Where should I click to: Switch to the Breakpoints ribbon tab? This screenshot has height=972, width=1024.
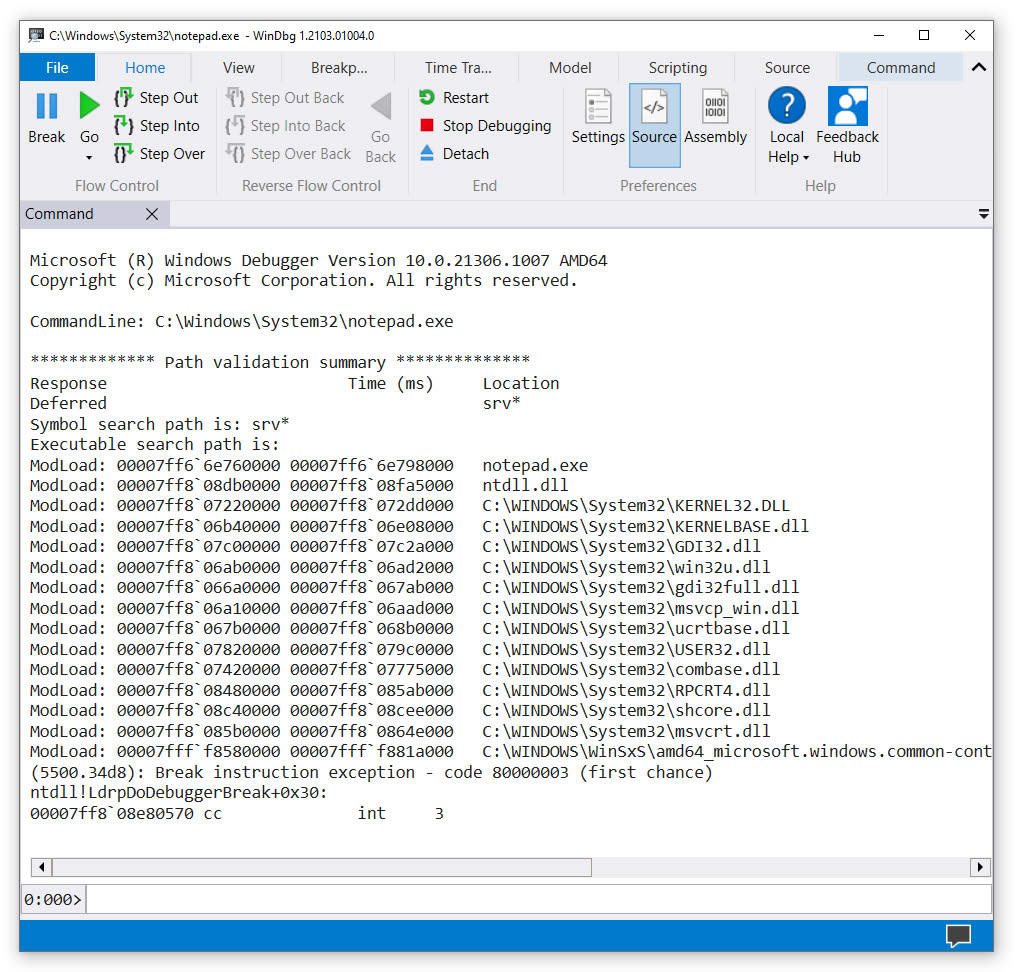click(339, 68)
